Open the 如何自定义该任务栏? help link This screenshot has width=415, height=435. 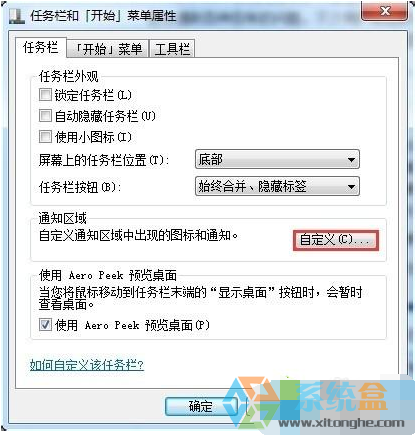(87, 365)
